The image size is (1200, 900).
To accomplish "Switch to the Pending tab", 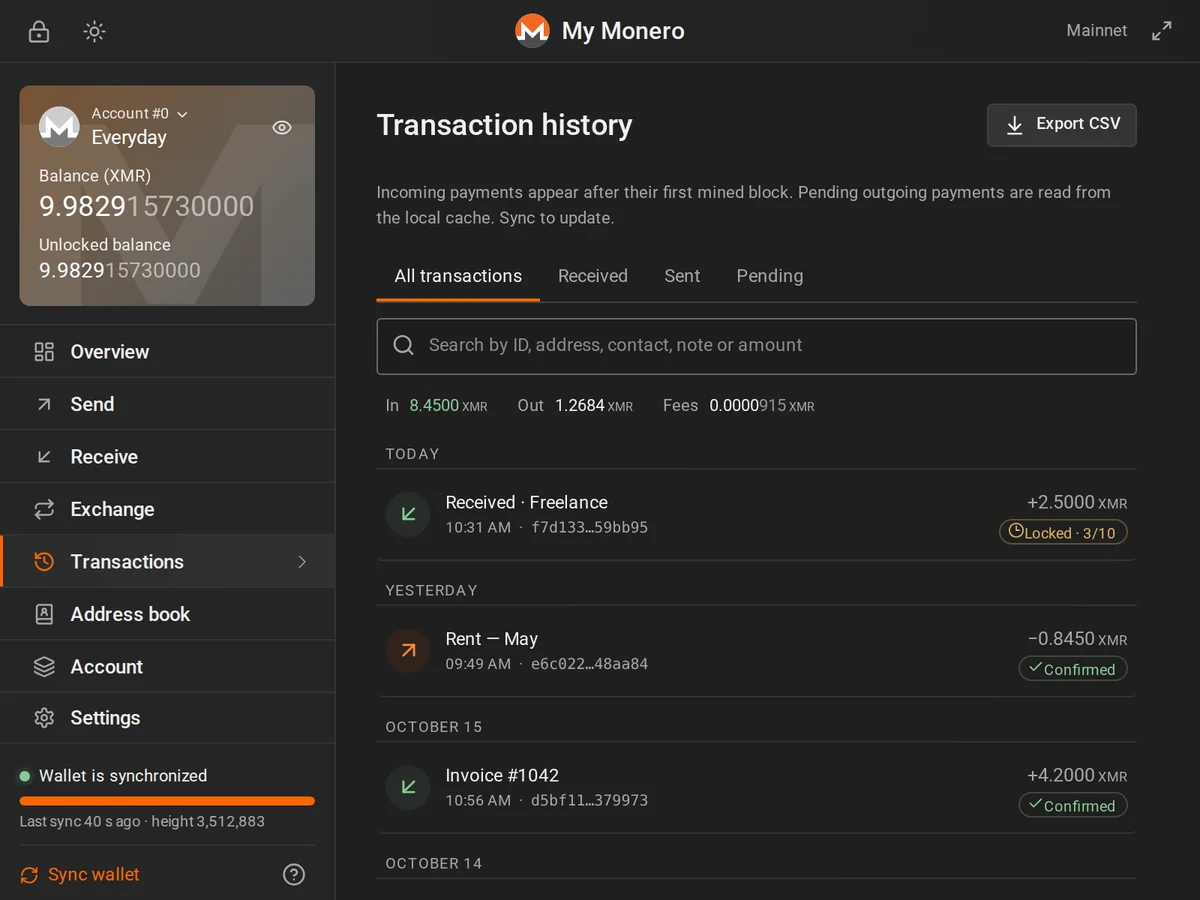I will pos(770,276).
